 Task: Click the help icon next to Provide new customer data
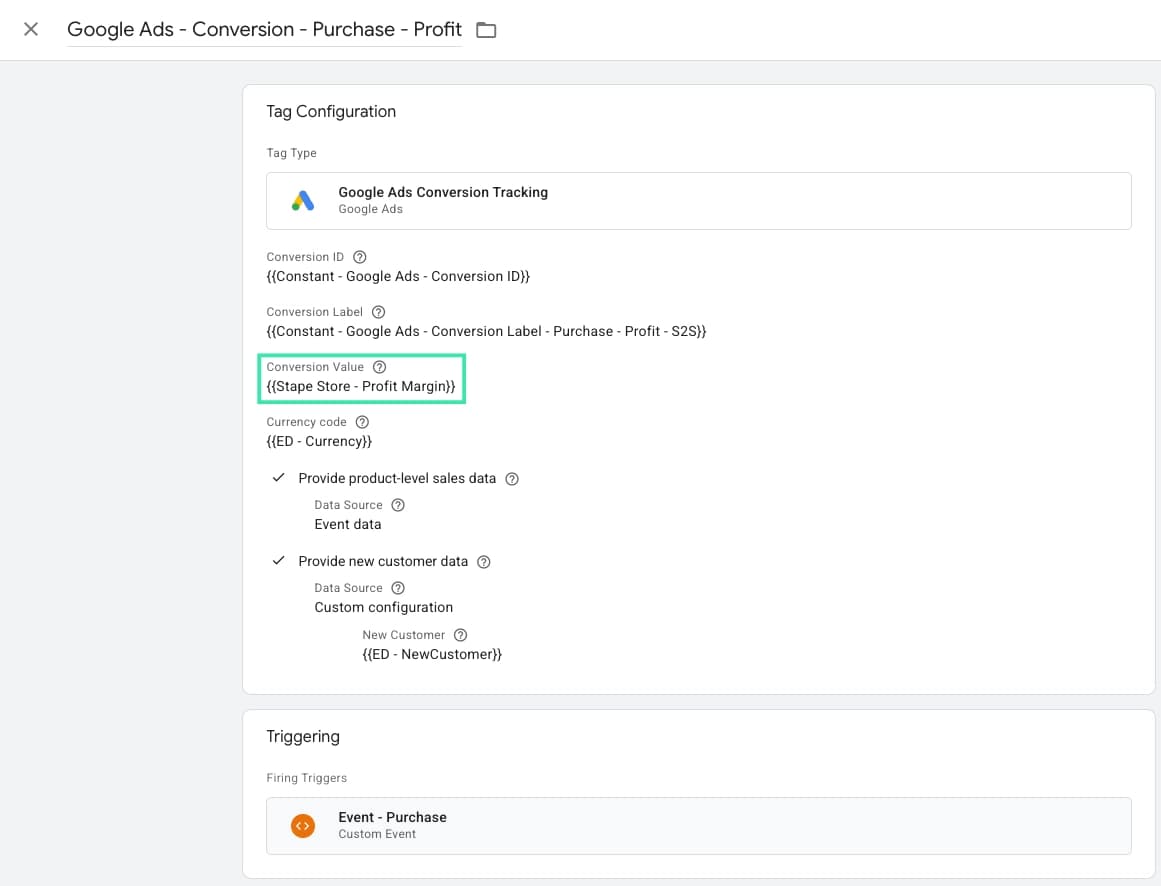(x=484, y=561)
